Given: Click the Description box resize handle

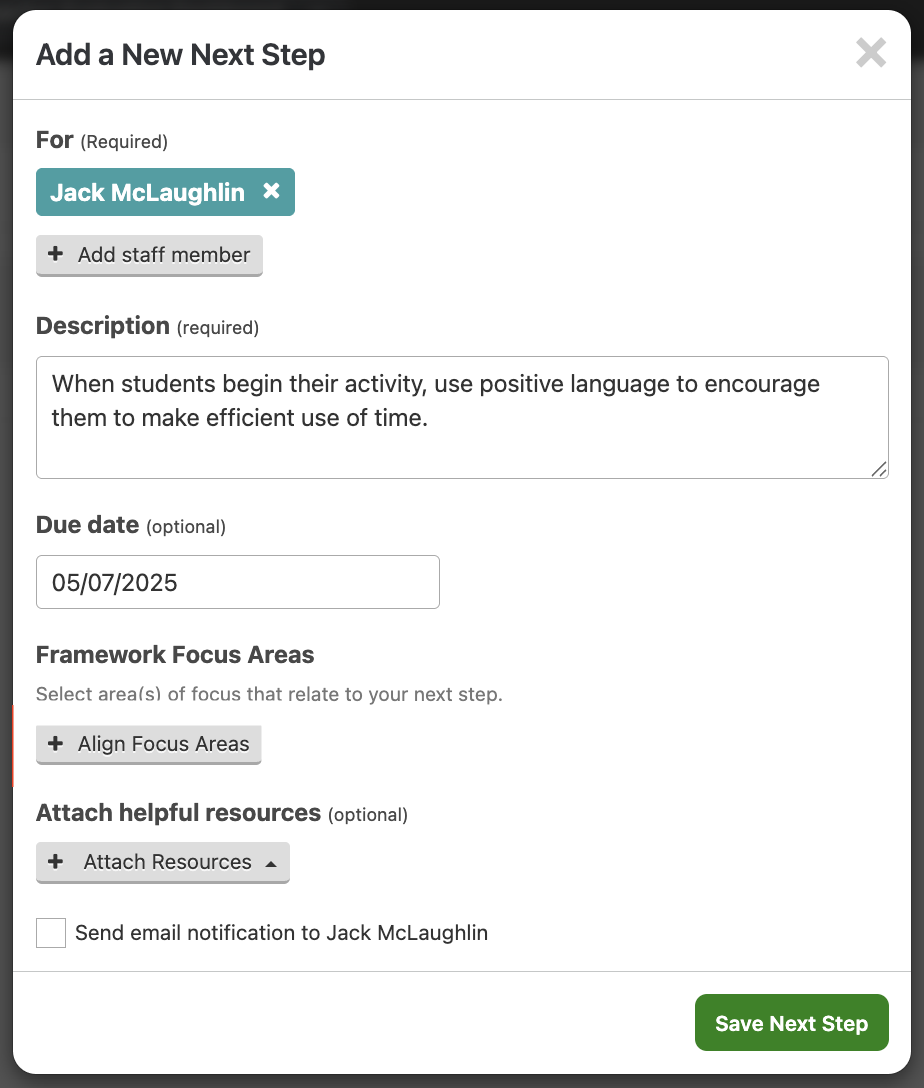Looking at the screenshot, I should tap(879, 469).
